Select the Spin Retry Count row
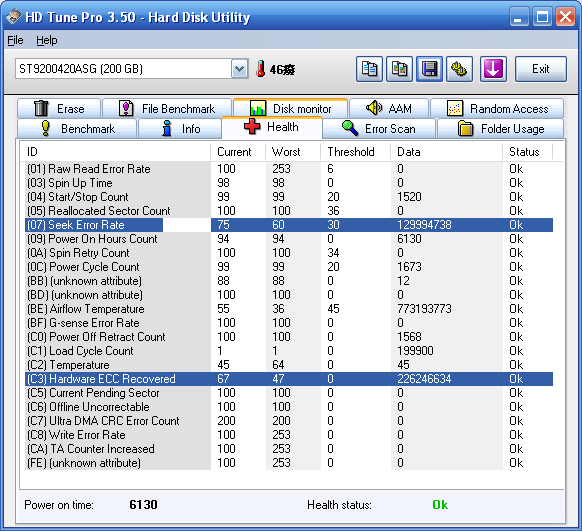The image size is (582, 531). coord(289,253)
